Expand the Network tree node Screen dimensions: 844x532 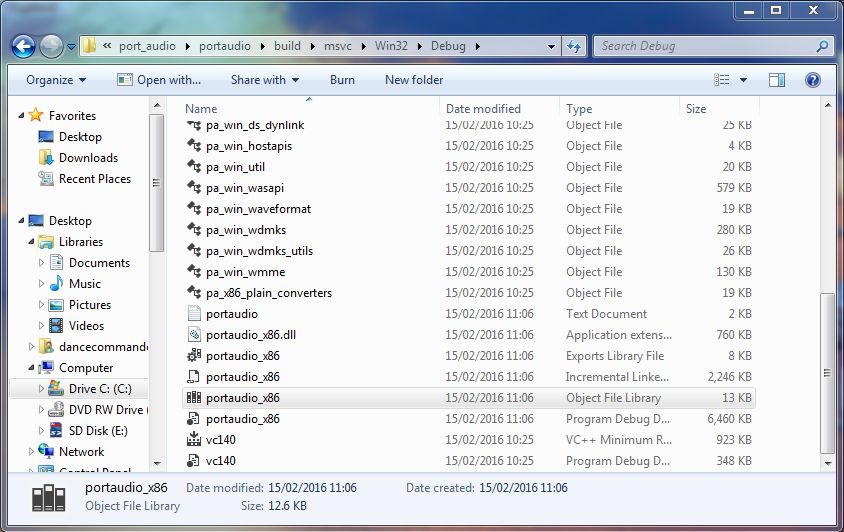31,452
